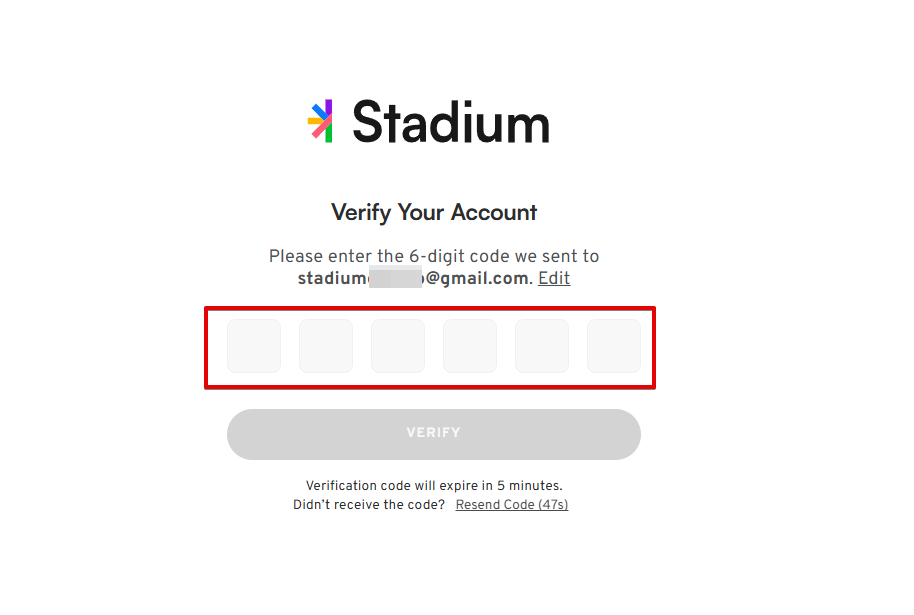Click the Stadium wordmark text
This screenshot has width=914, height=615.
pyautogui.click(x=450, y=123)
